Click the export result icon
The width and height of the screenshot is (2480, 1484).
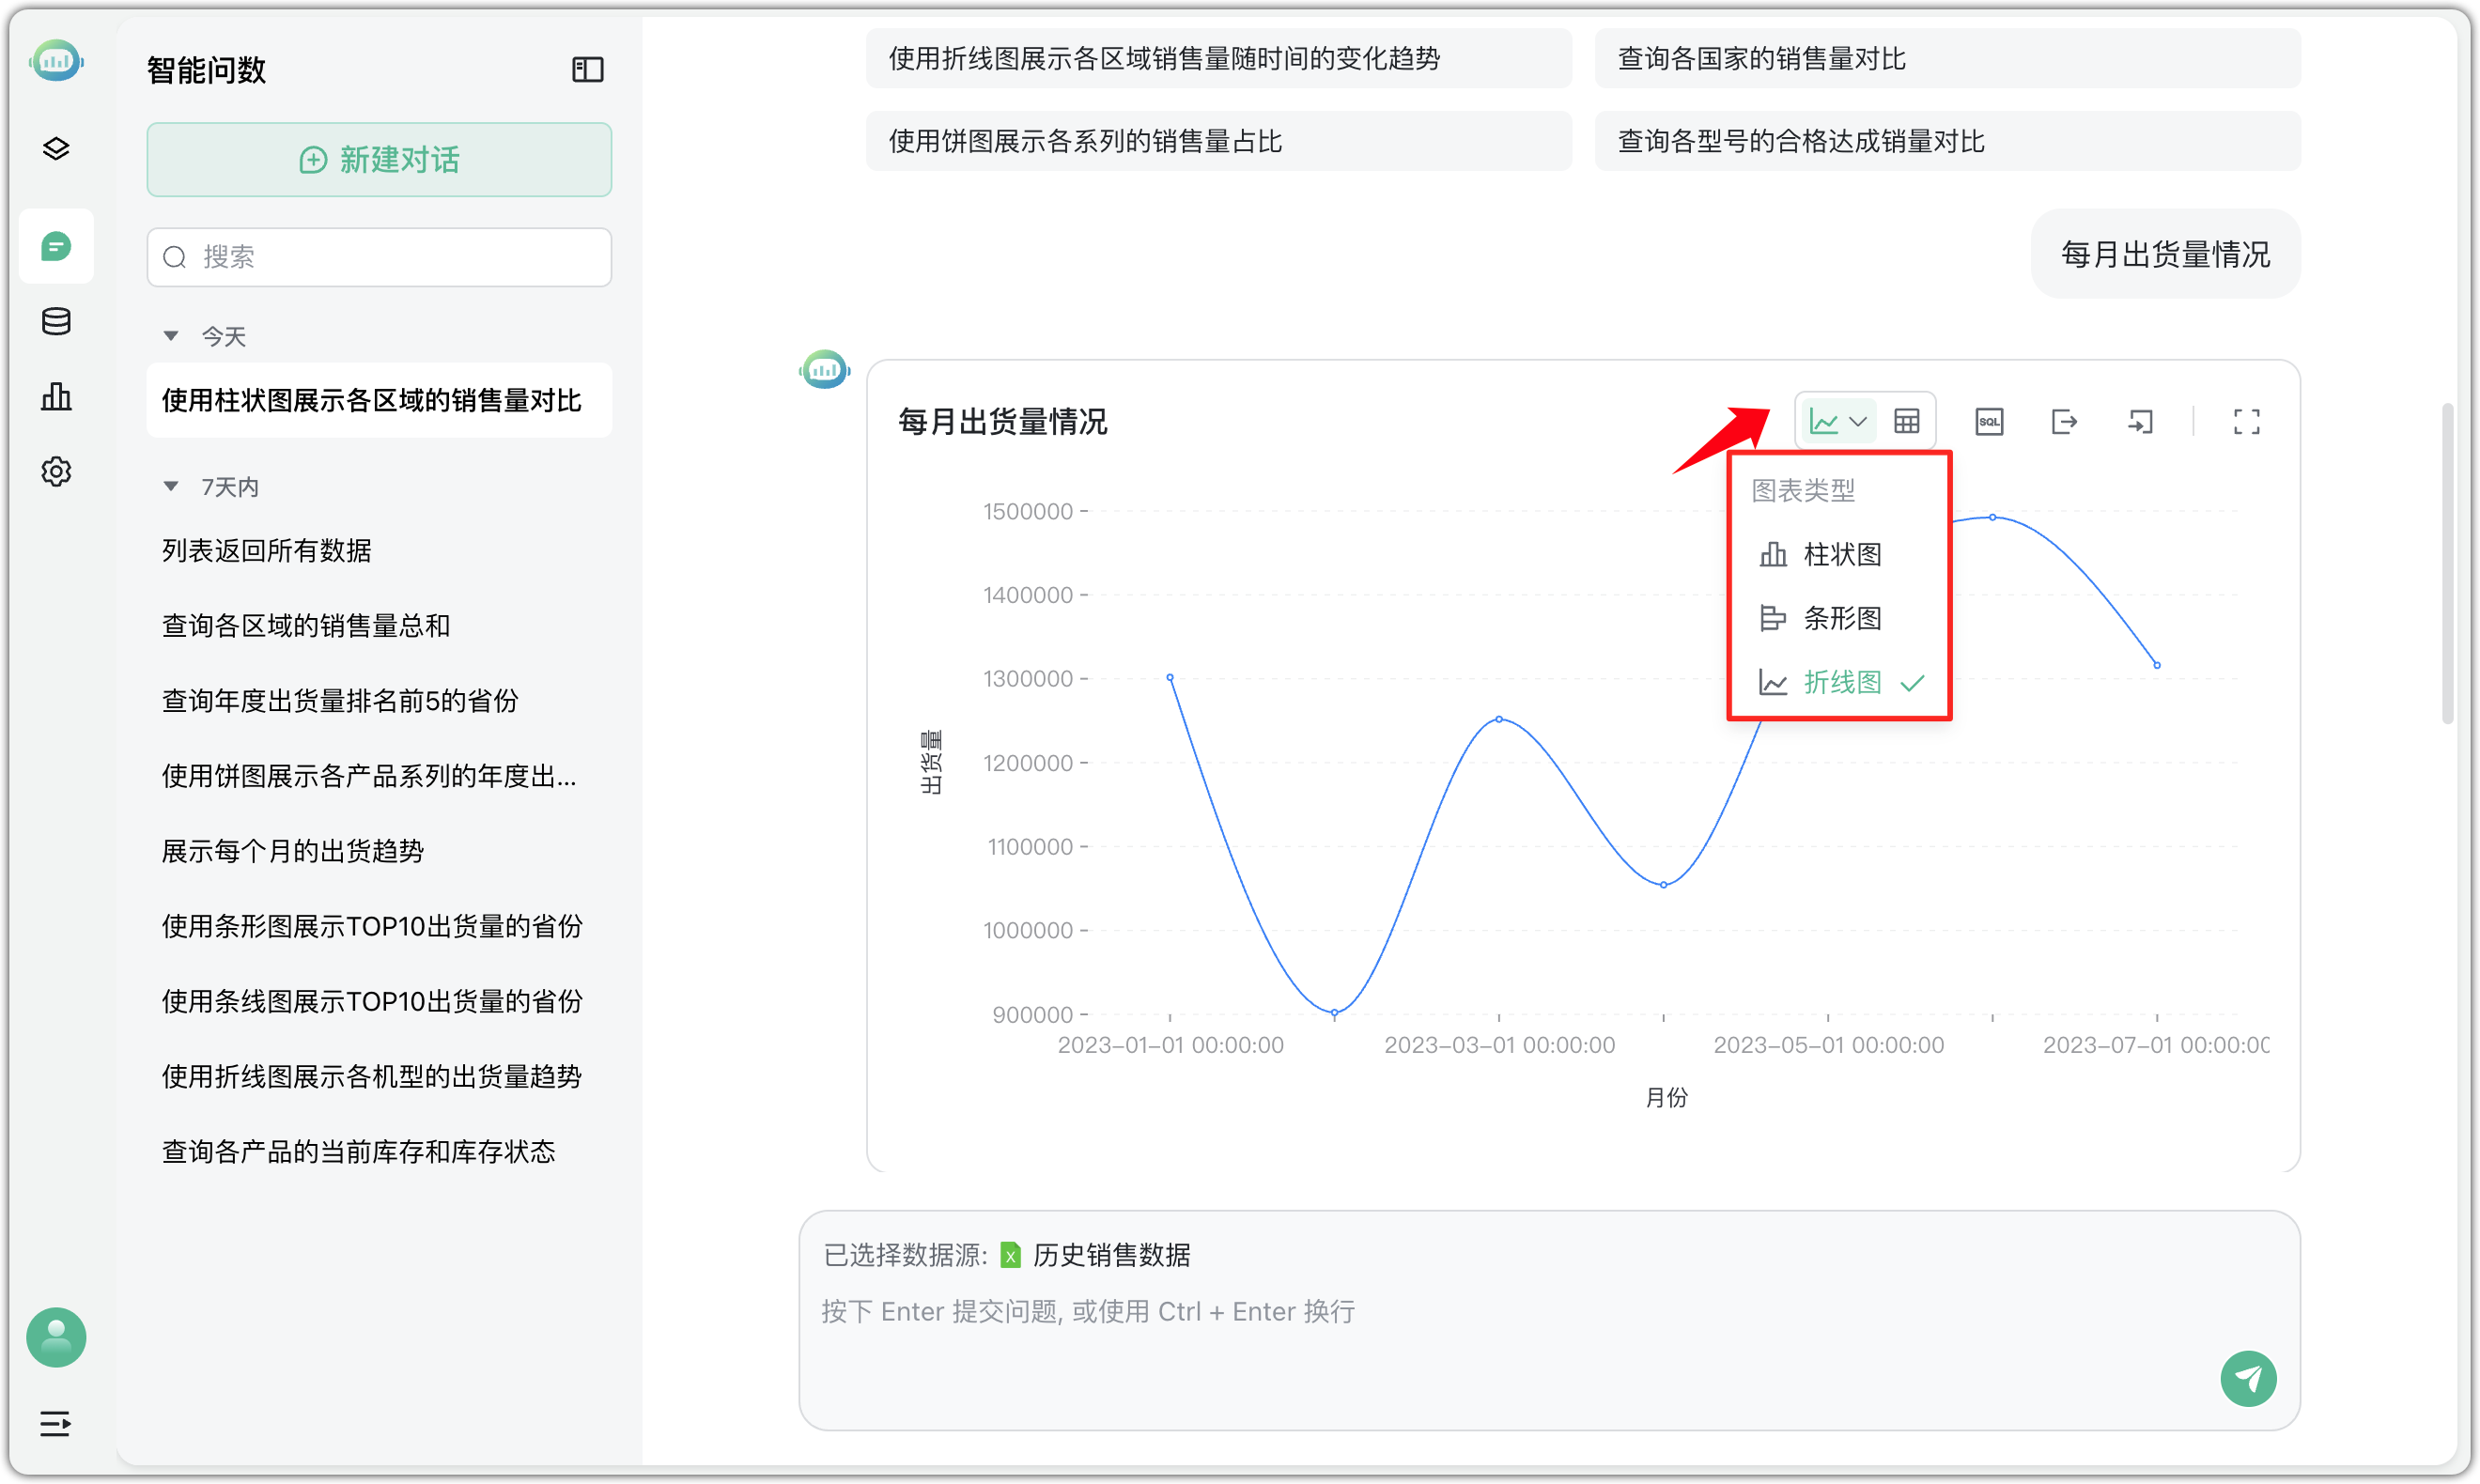[x=2064, y=421]
